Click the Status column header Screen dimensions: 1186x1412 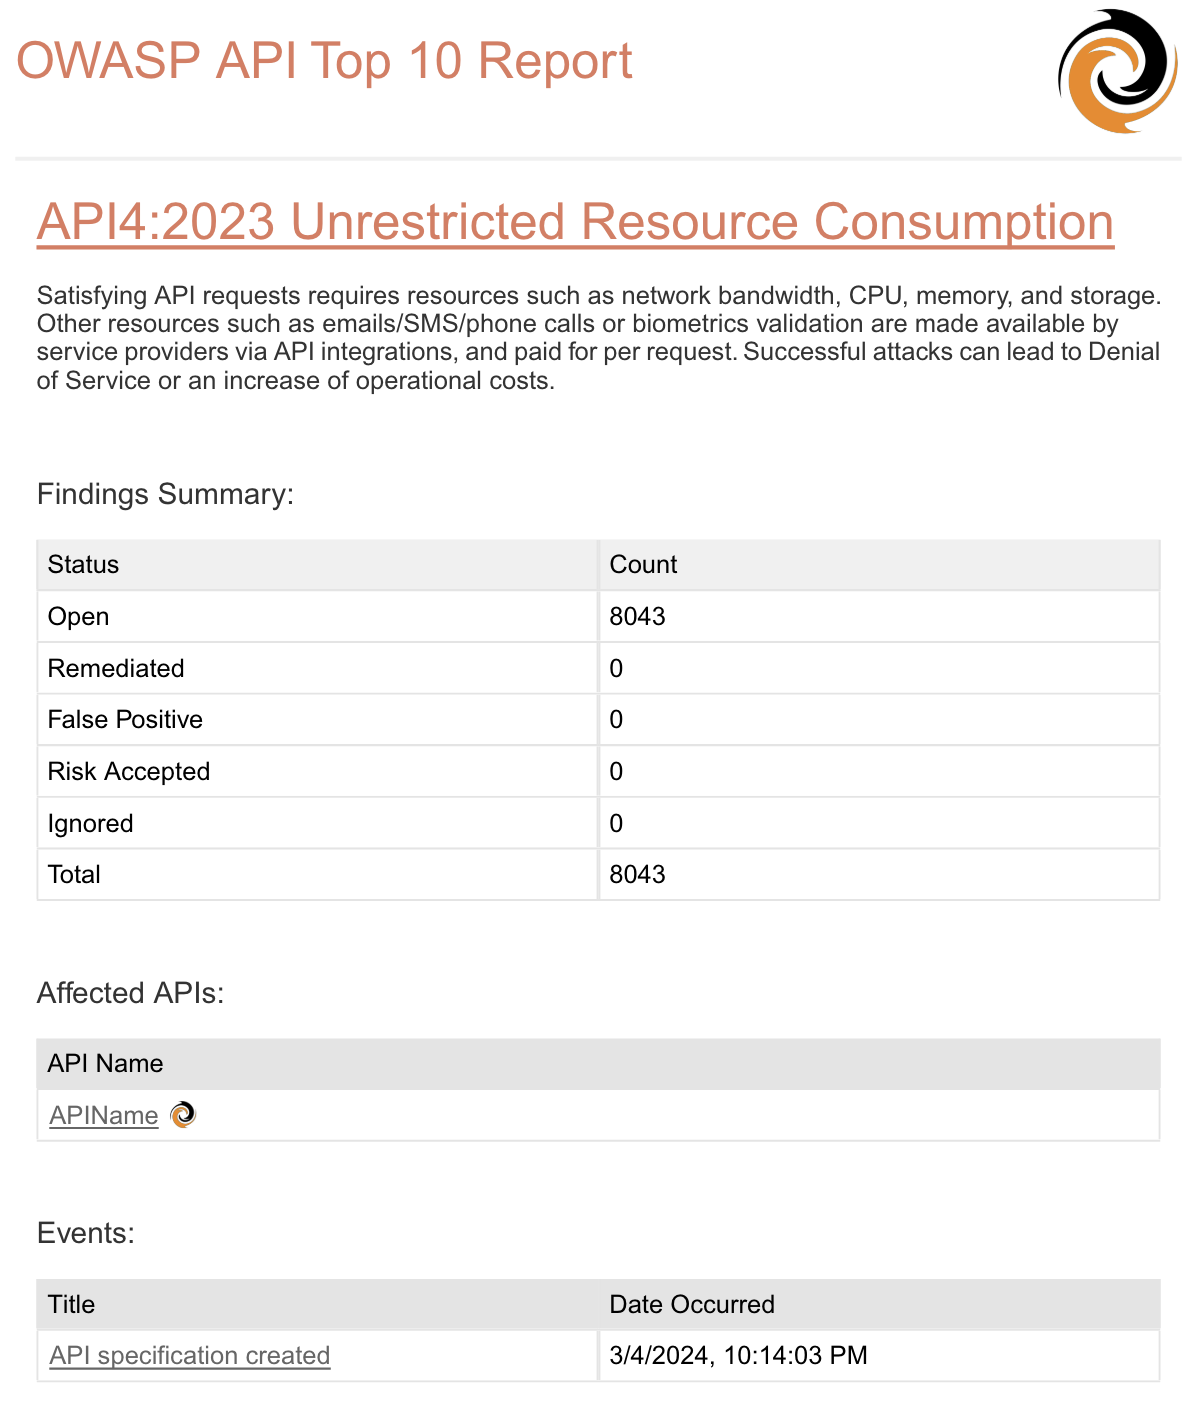click(84, 564)
